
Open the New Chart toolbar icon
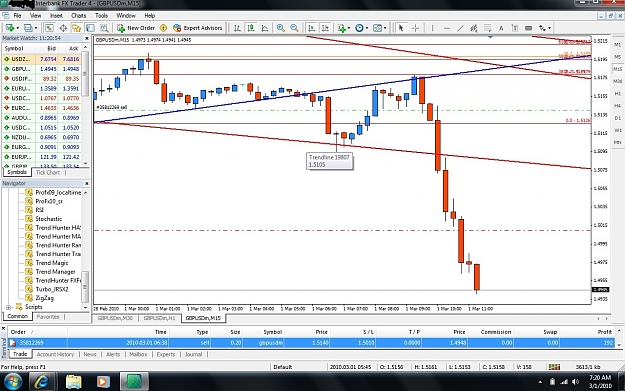tap(9, 28)
